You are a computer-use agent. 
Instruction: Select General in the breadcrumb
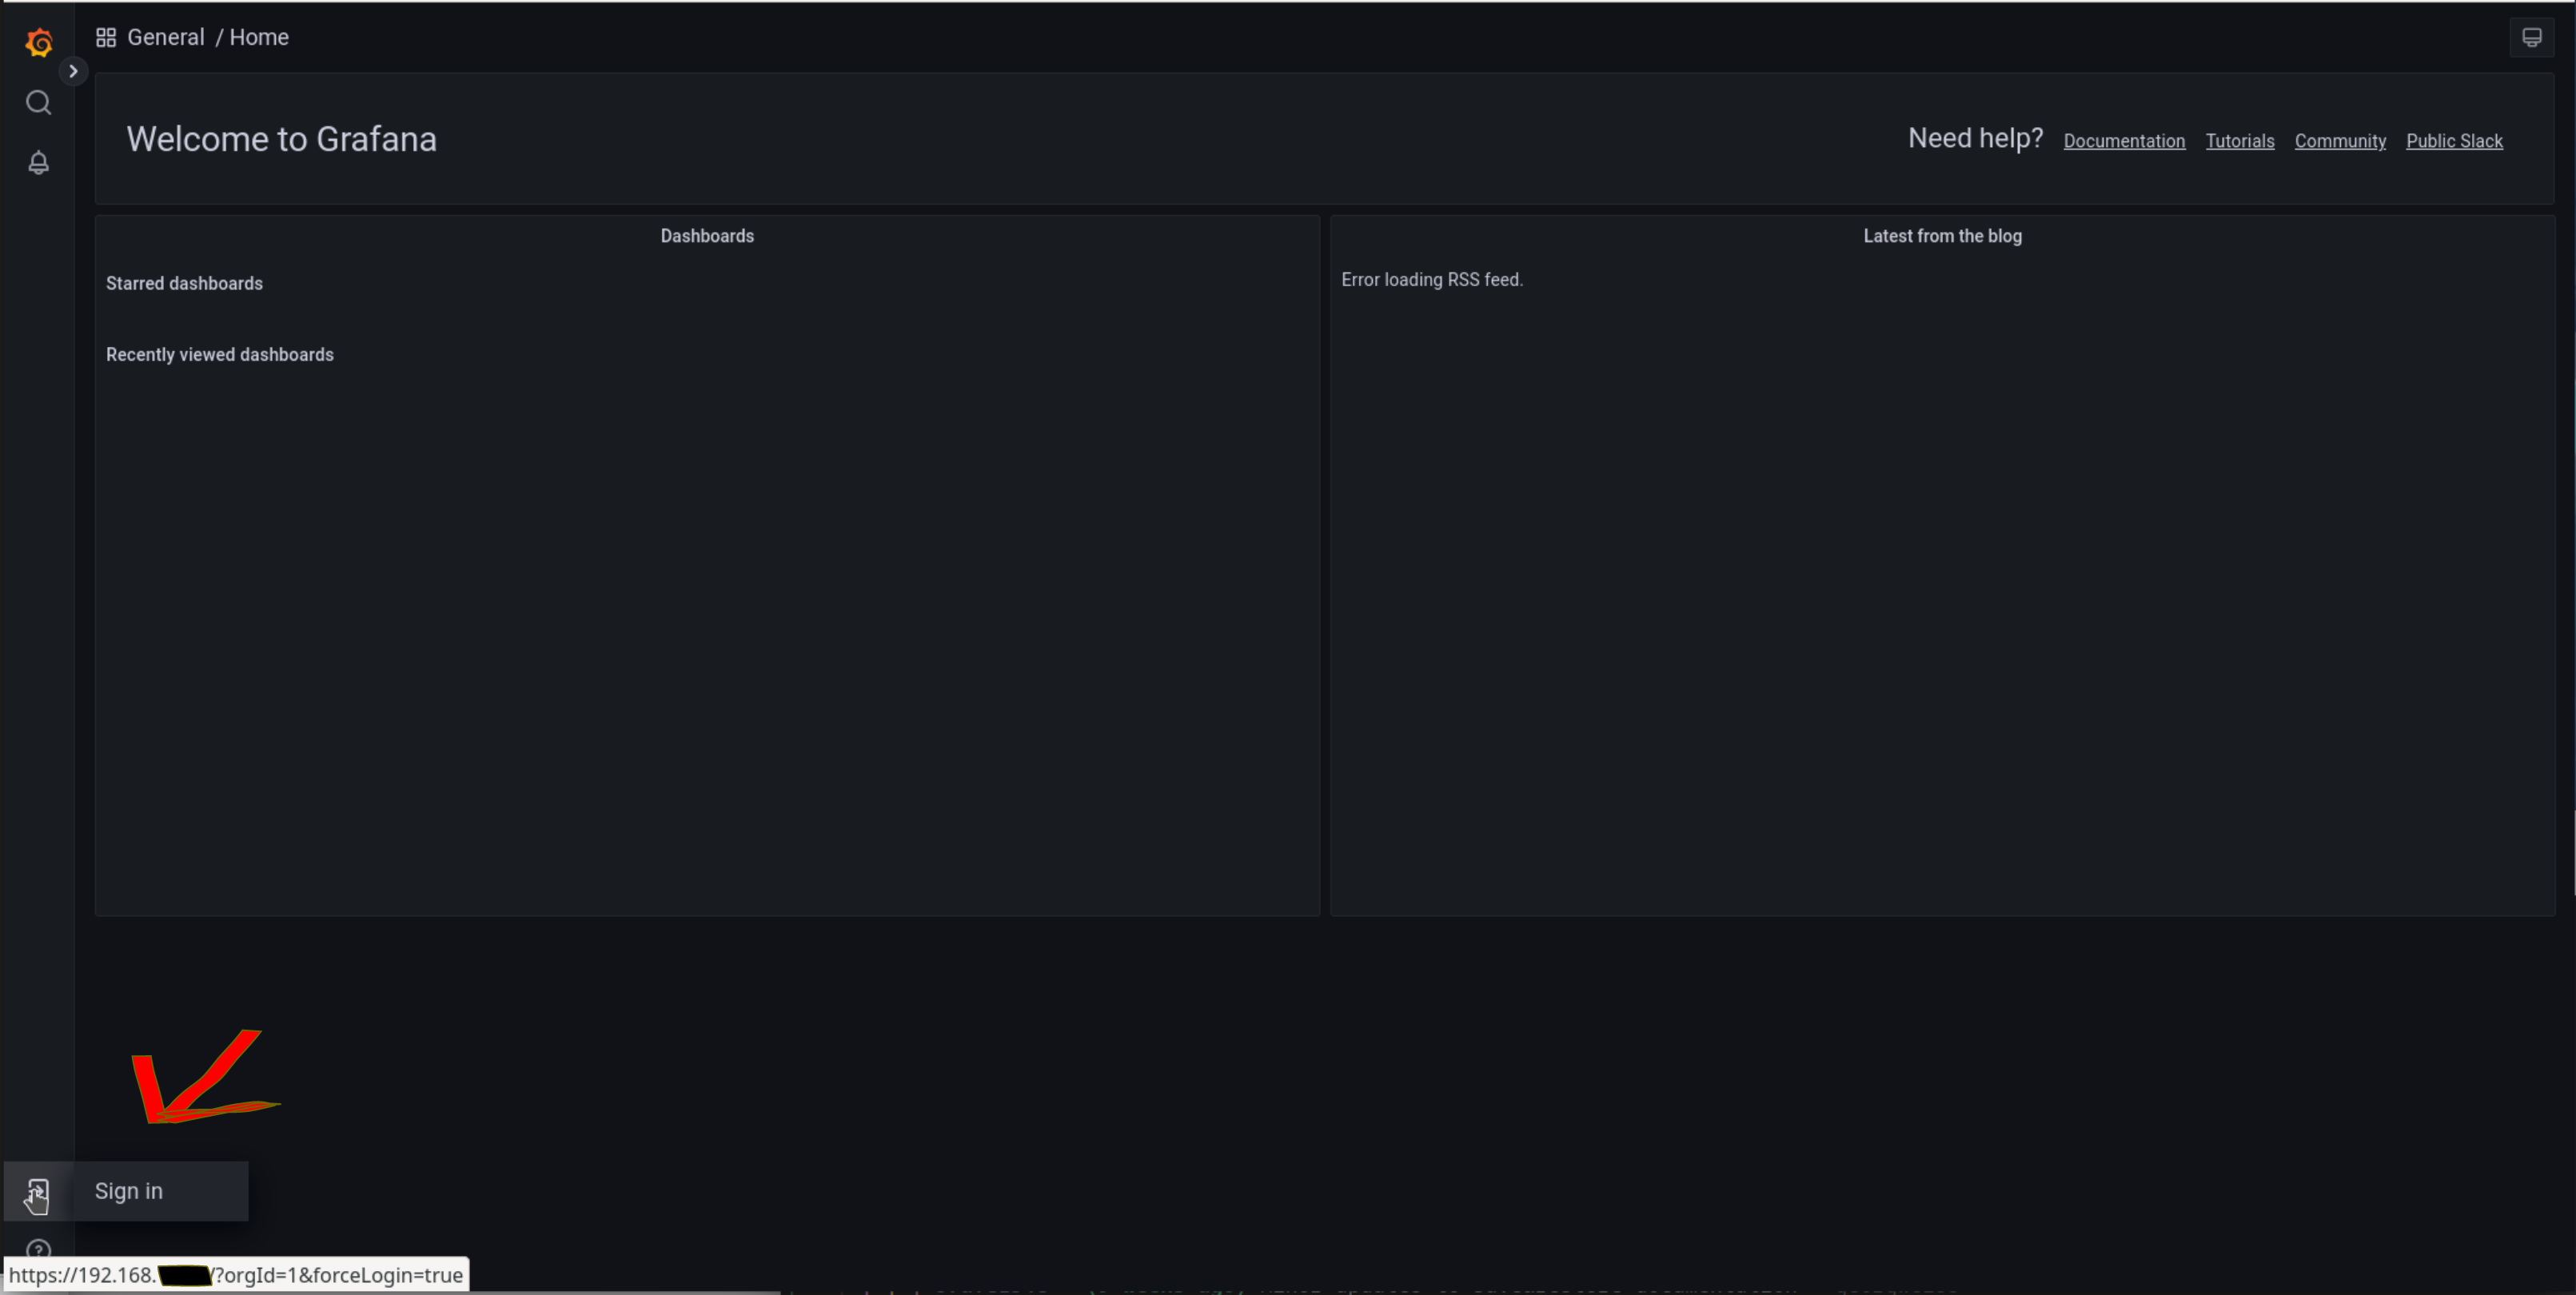coord(165,37)
